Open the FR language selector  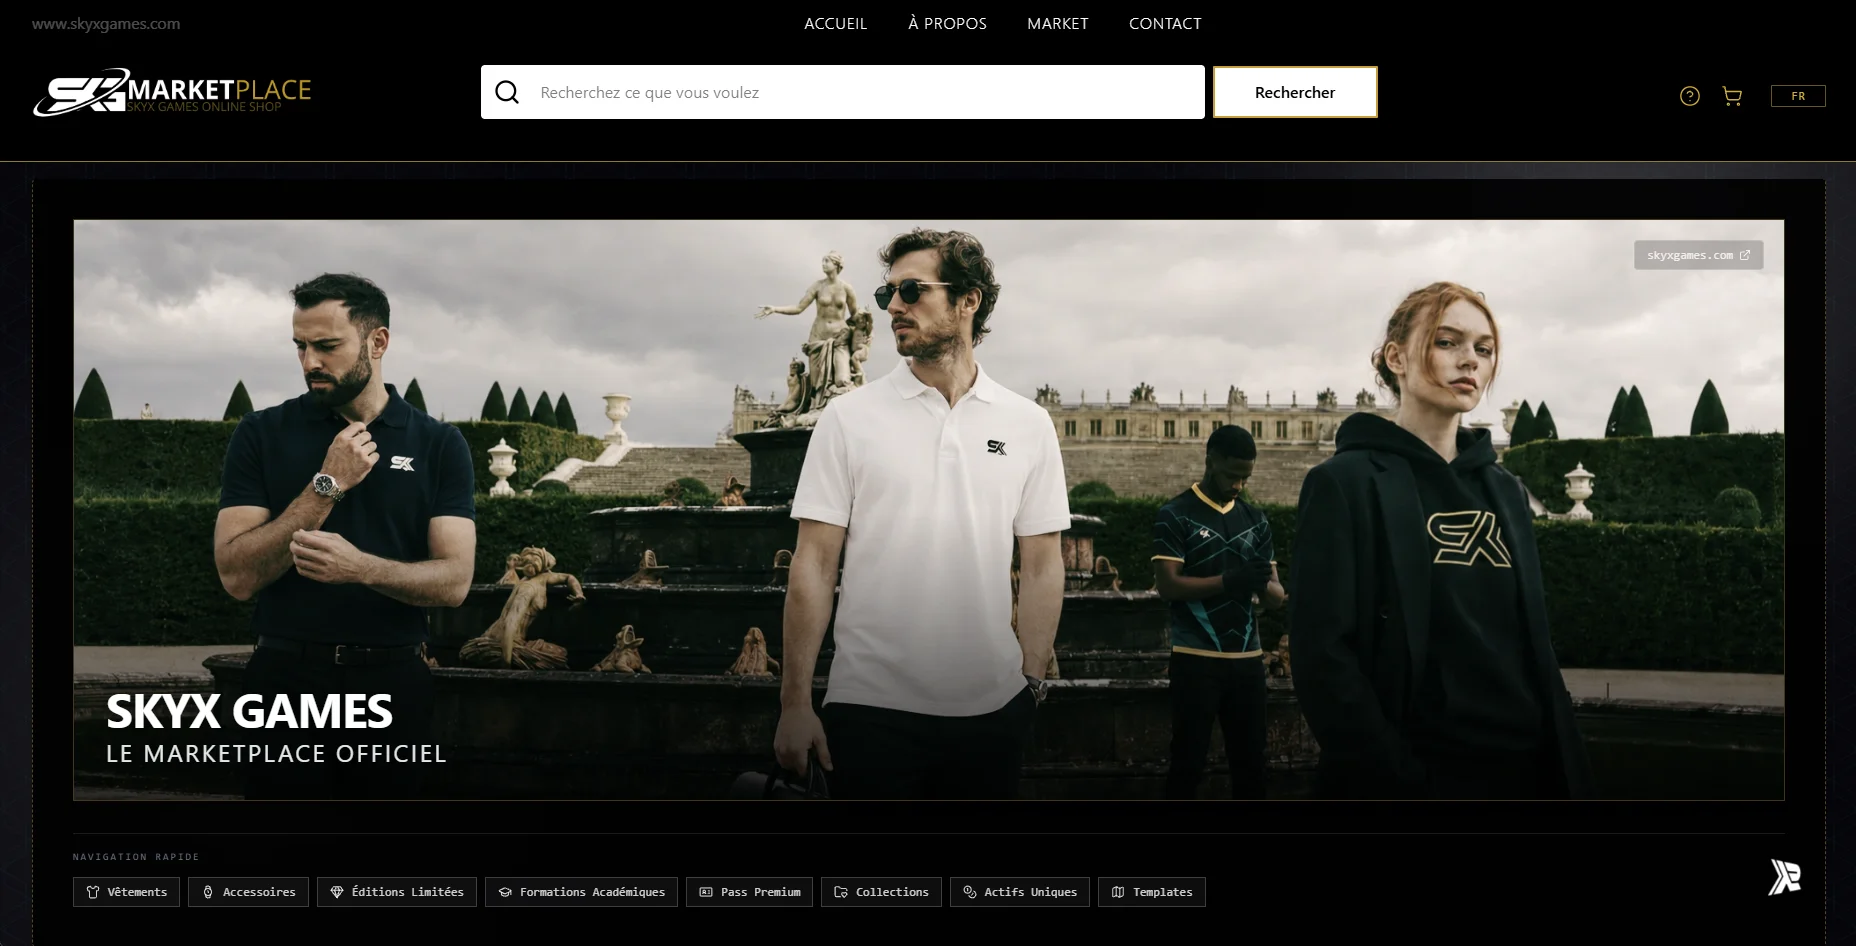(x=1798, y=96)
